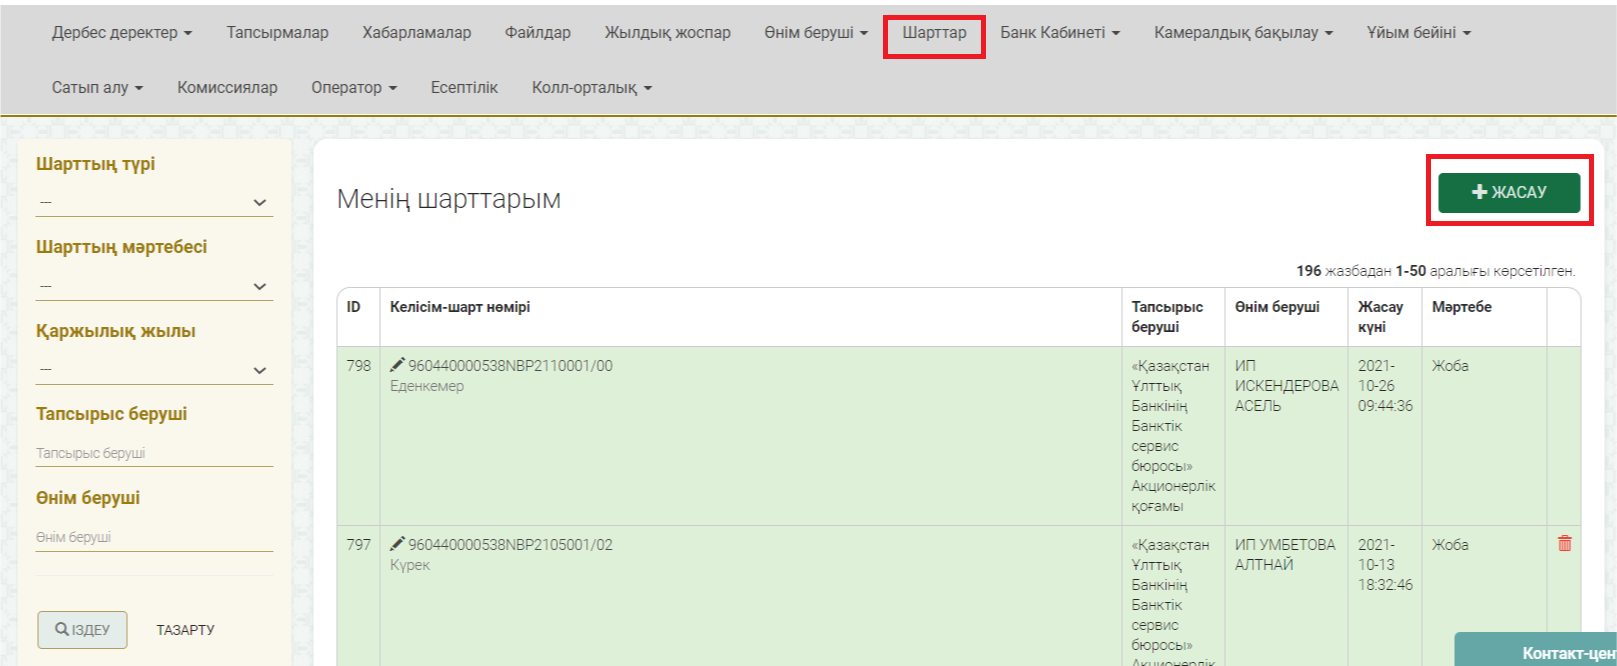The height and width of the screenshot is (666, 1617).
Task: Expand the Шарттың түрі dropdown
Action: (154, 202)
